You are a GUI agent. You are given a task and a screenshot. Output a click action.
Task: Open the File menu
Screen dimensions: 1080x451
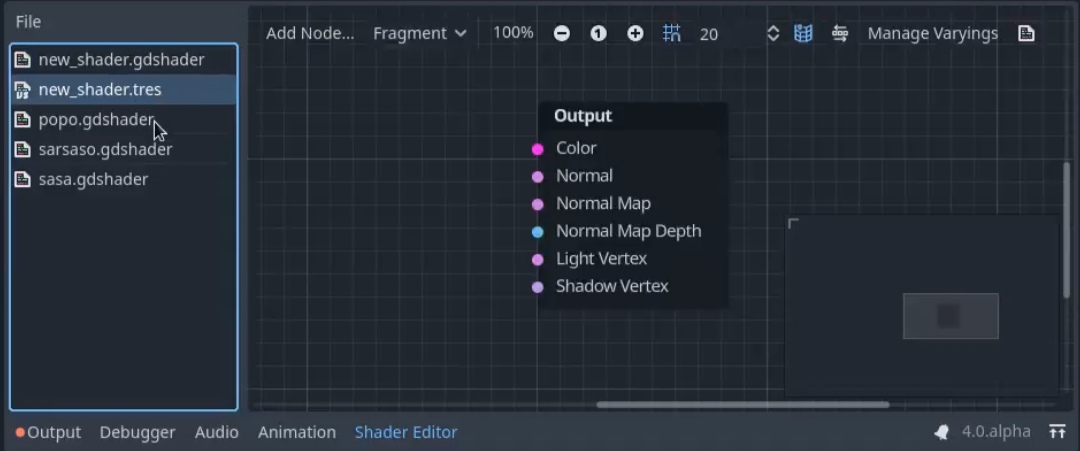(28, 21)
